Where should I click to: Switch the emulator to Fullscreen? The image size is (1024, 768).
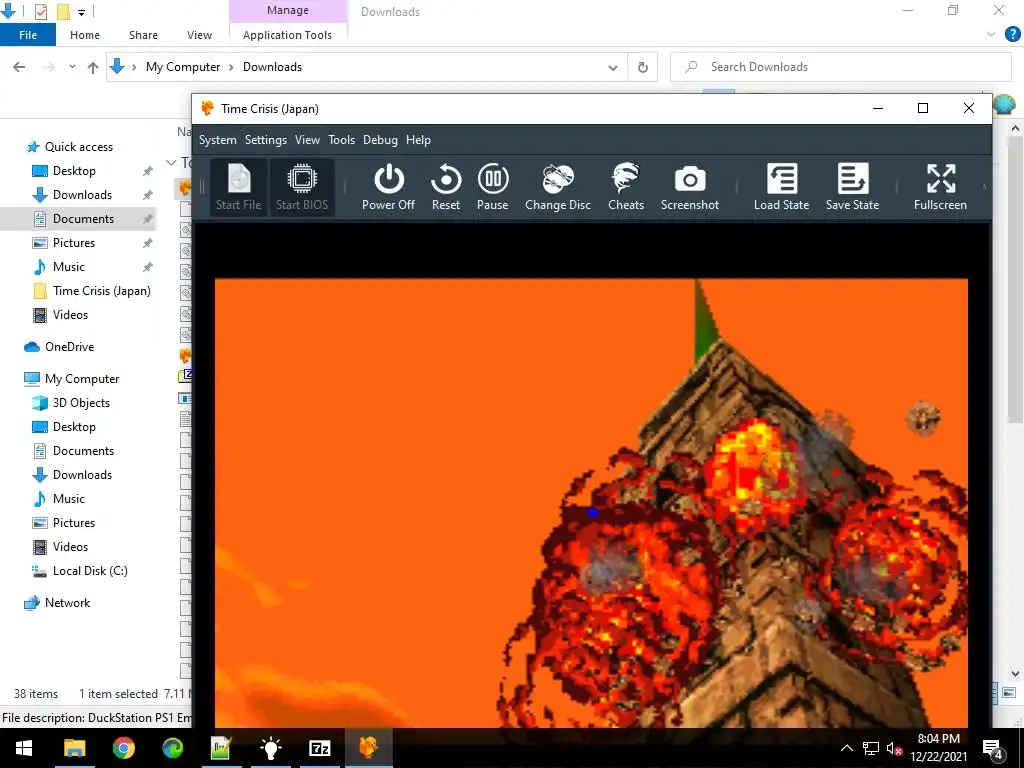pos(940,187)
